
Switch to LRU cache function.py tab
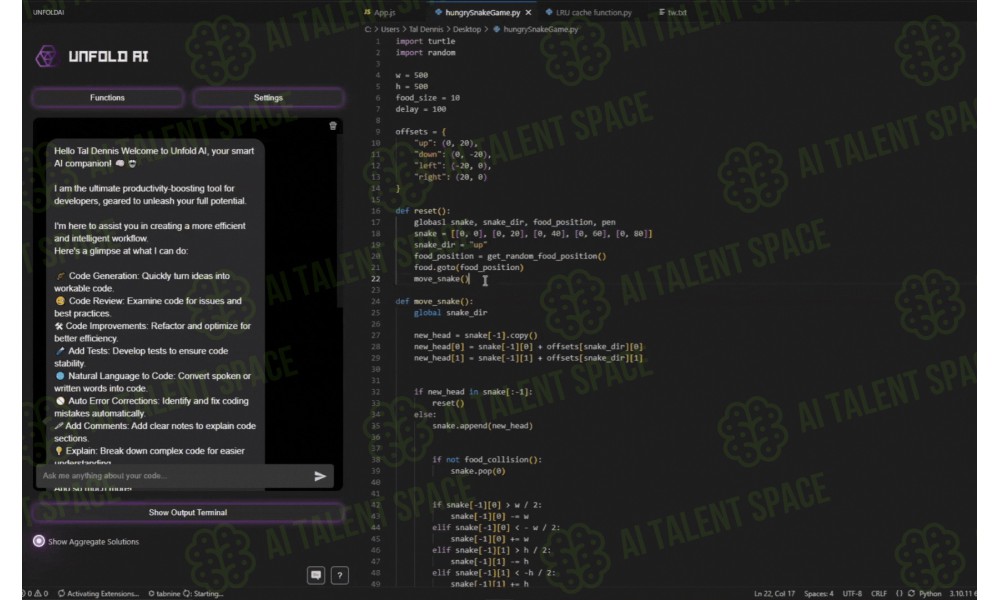[588, 12]
